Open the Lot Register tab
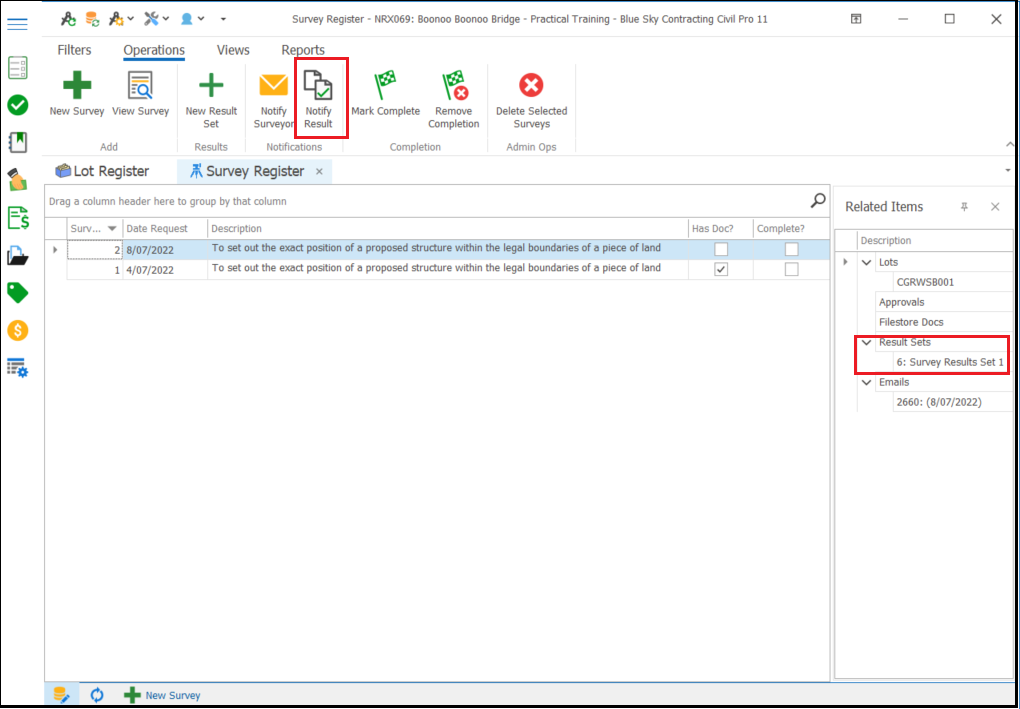Viewport: 1020px width, 709px height. click(x=103, y=172)
